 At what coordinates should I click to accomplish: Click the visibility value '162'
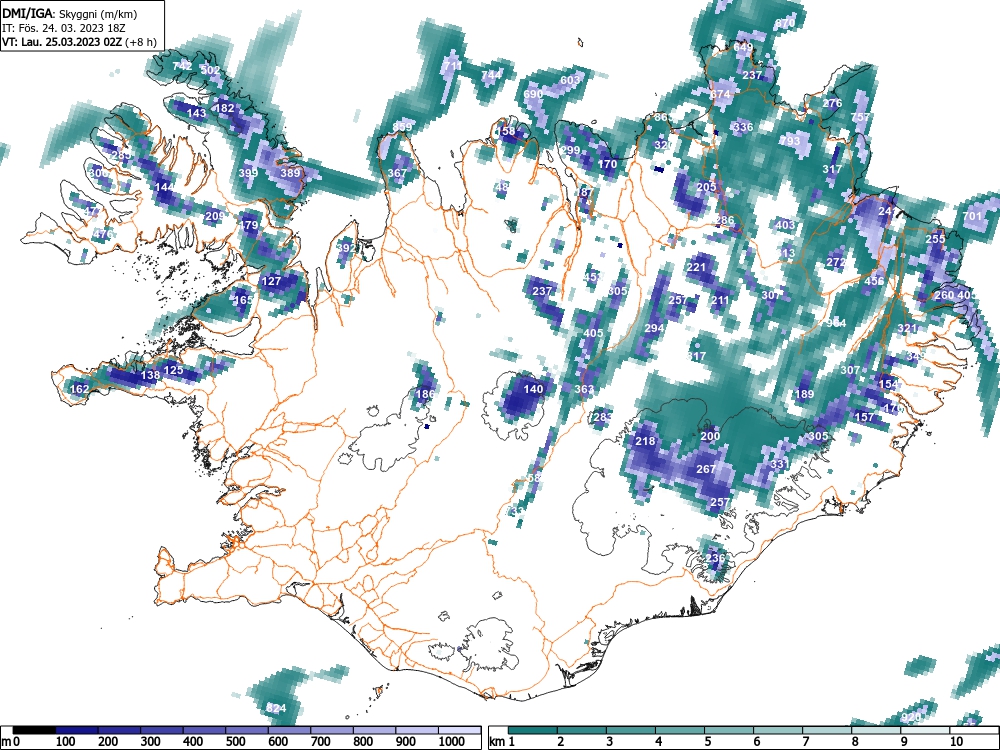(80, 389)
